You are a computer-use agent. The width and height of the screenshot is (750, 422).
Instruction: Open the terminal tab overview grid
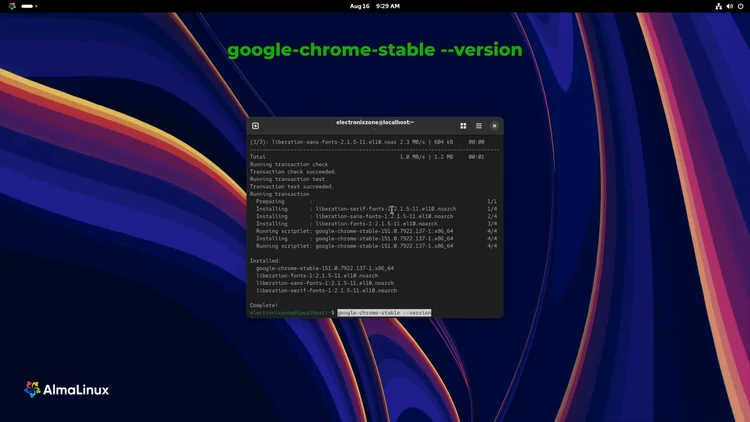(x=463, y=126)
